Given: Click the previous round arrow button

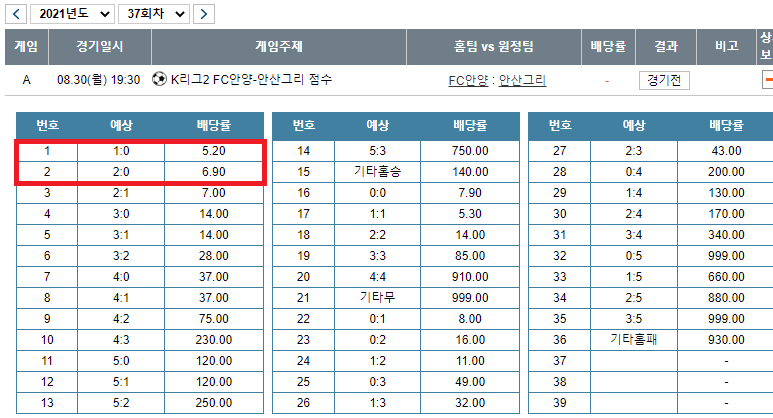Looking at the screenshot, I should (16, 13).
